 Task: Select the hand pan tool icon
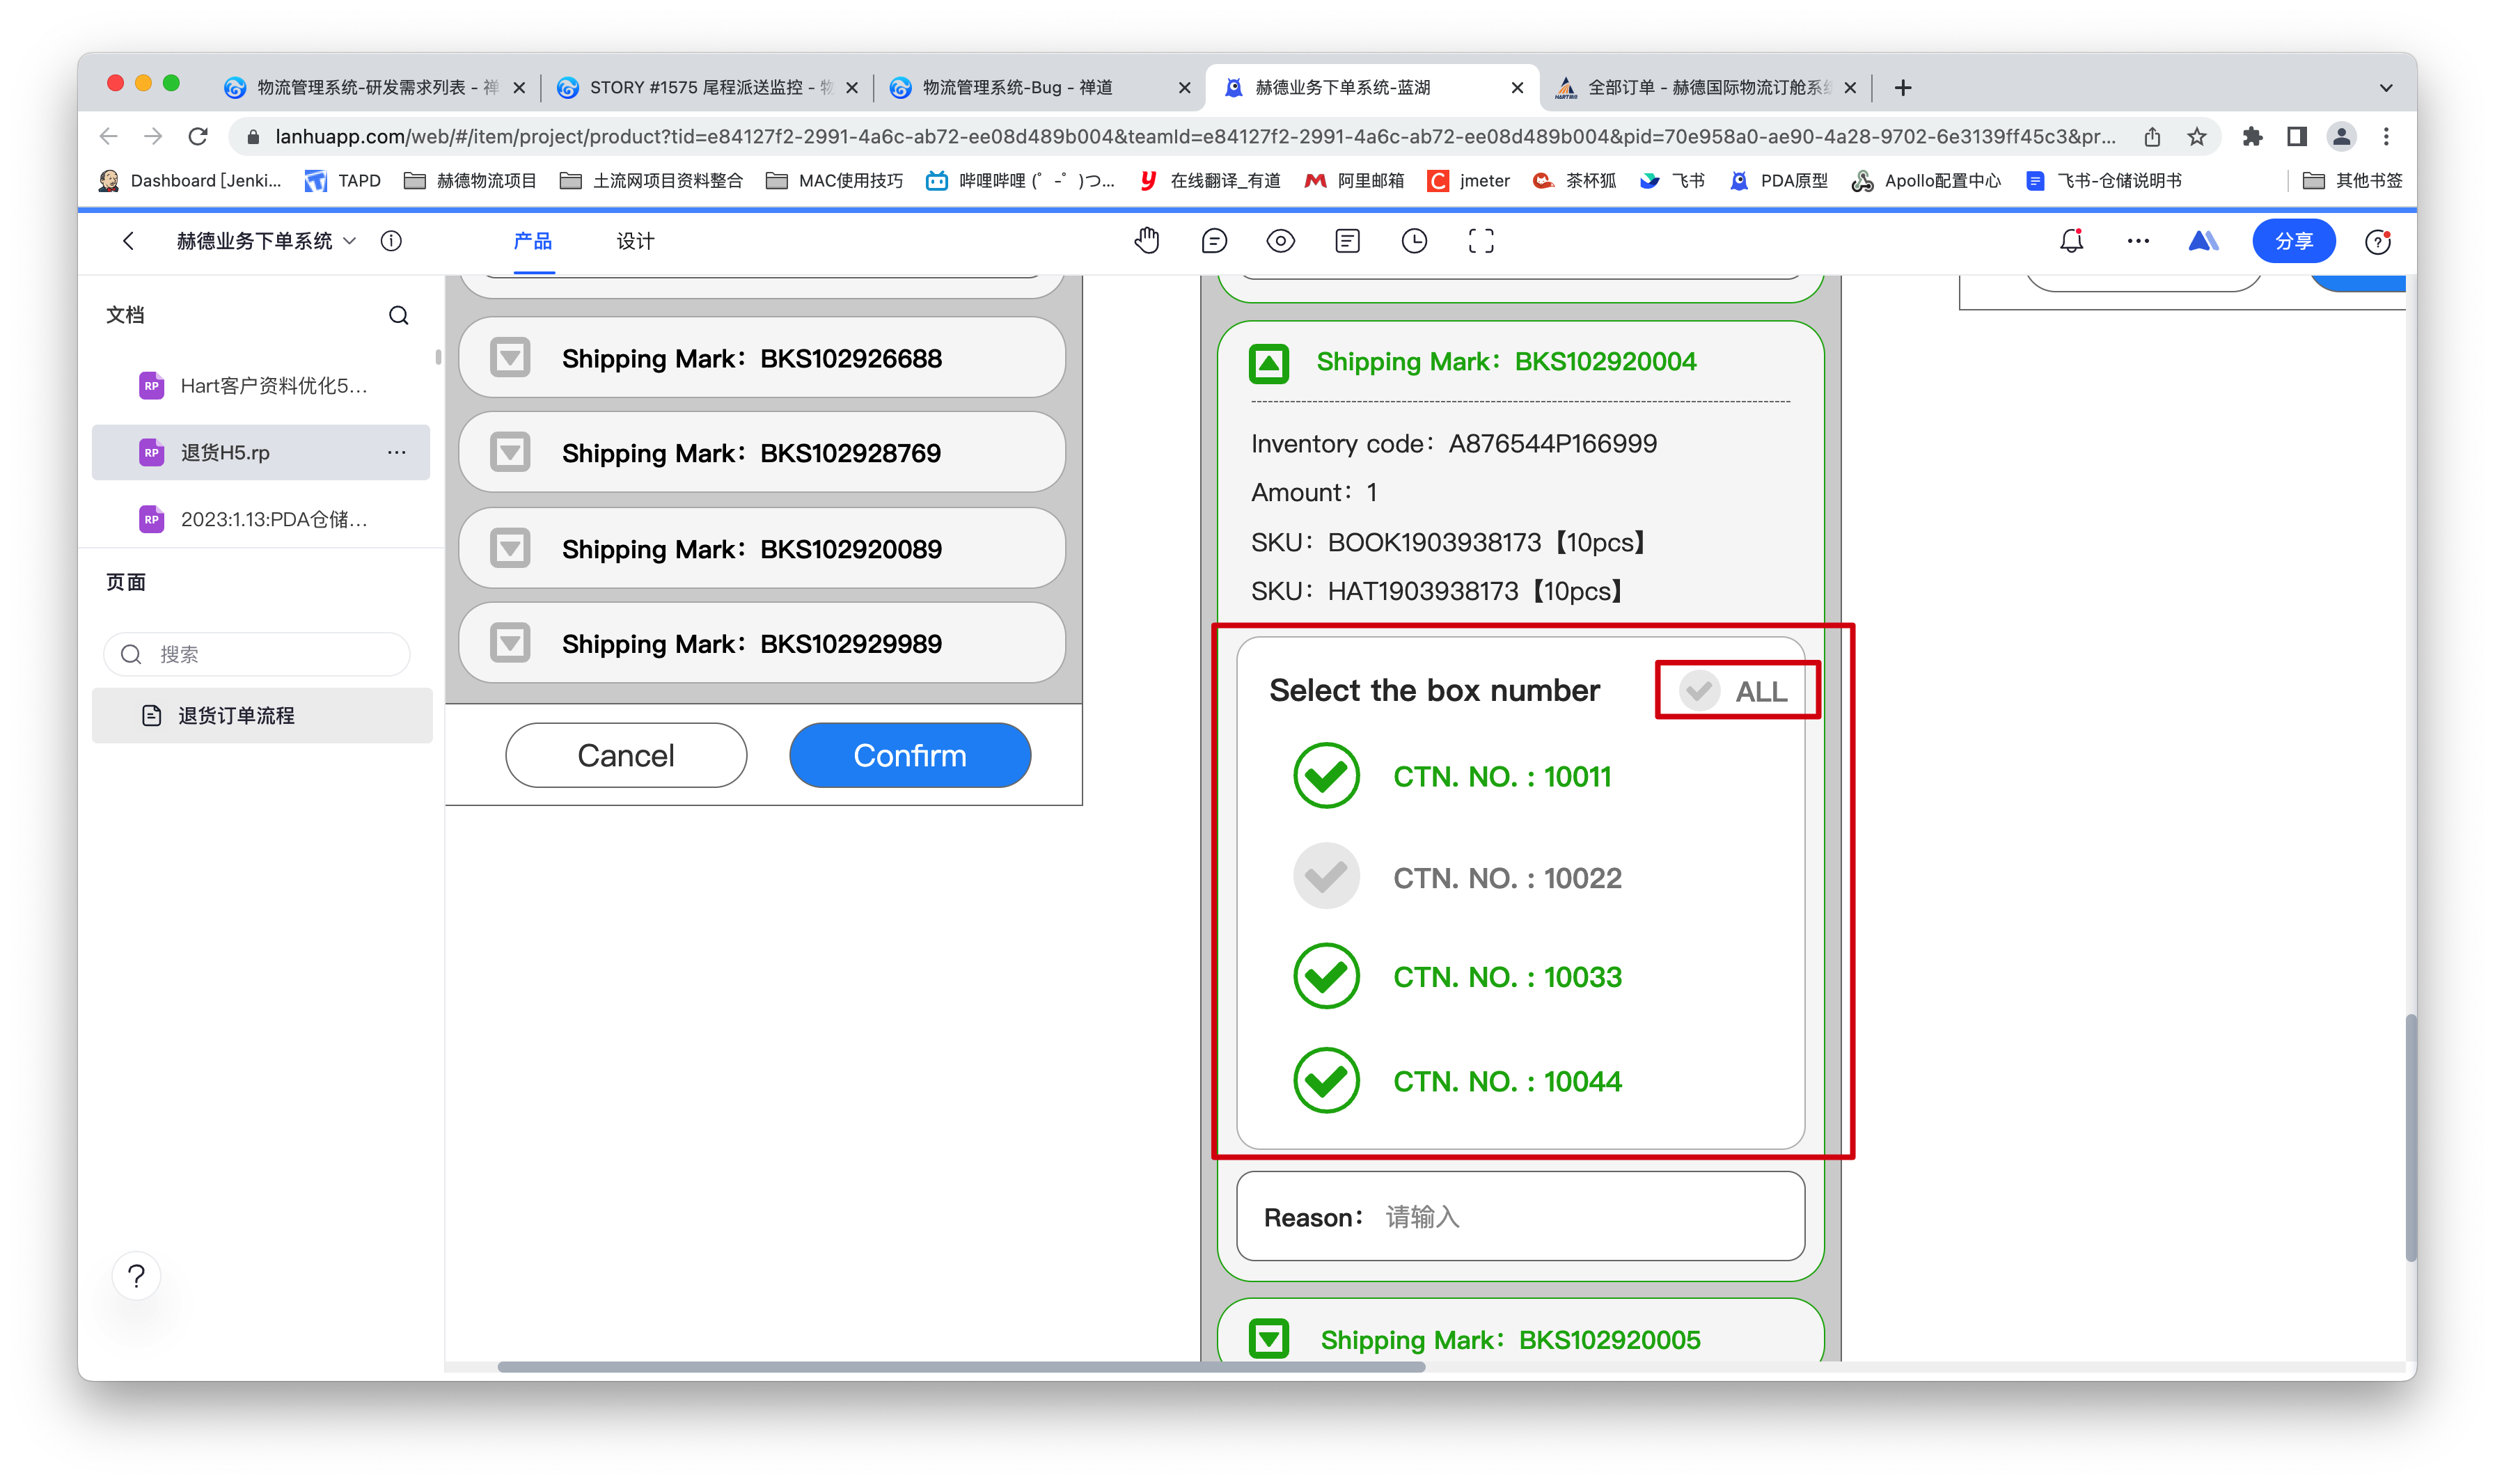pyautogui.click(x=1146, y=241)
